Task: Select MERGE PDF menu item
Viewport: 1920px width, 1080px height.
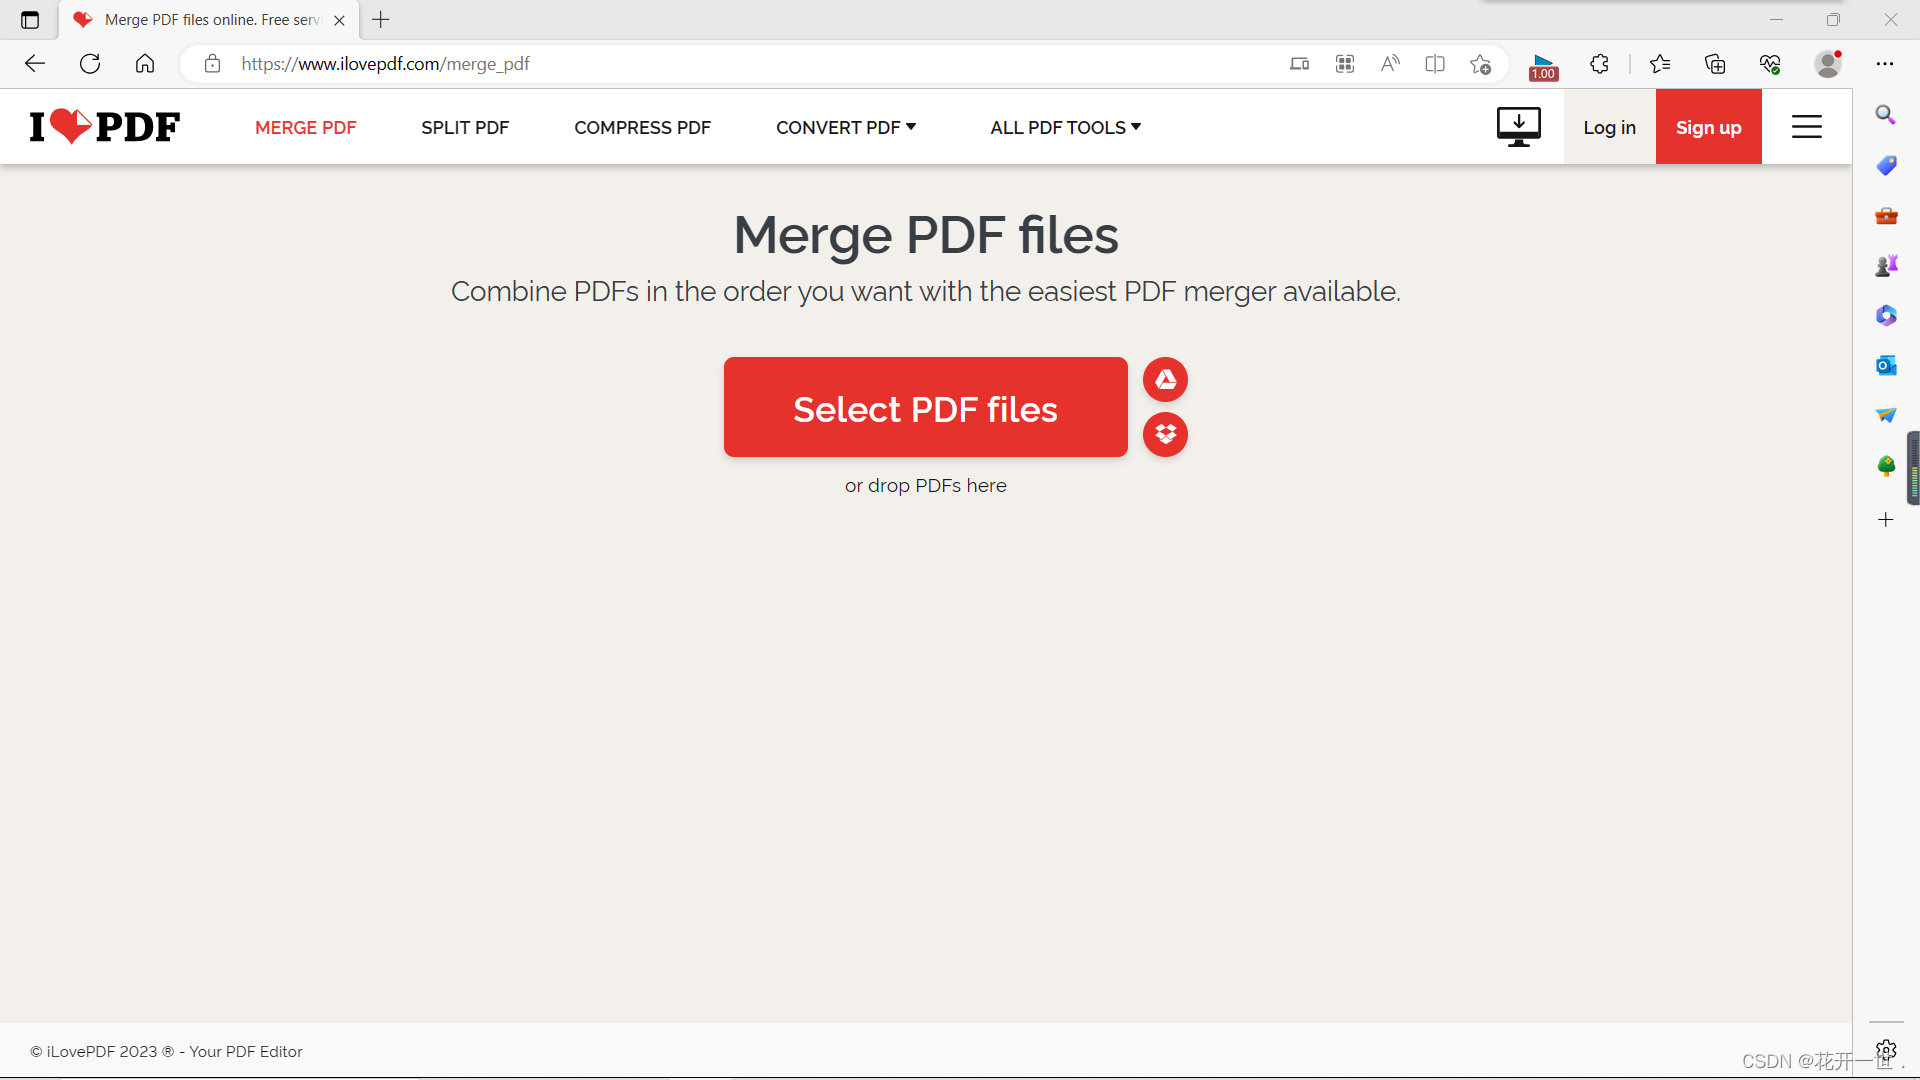Action: (x=305, y=127)
